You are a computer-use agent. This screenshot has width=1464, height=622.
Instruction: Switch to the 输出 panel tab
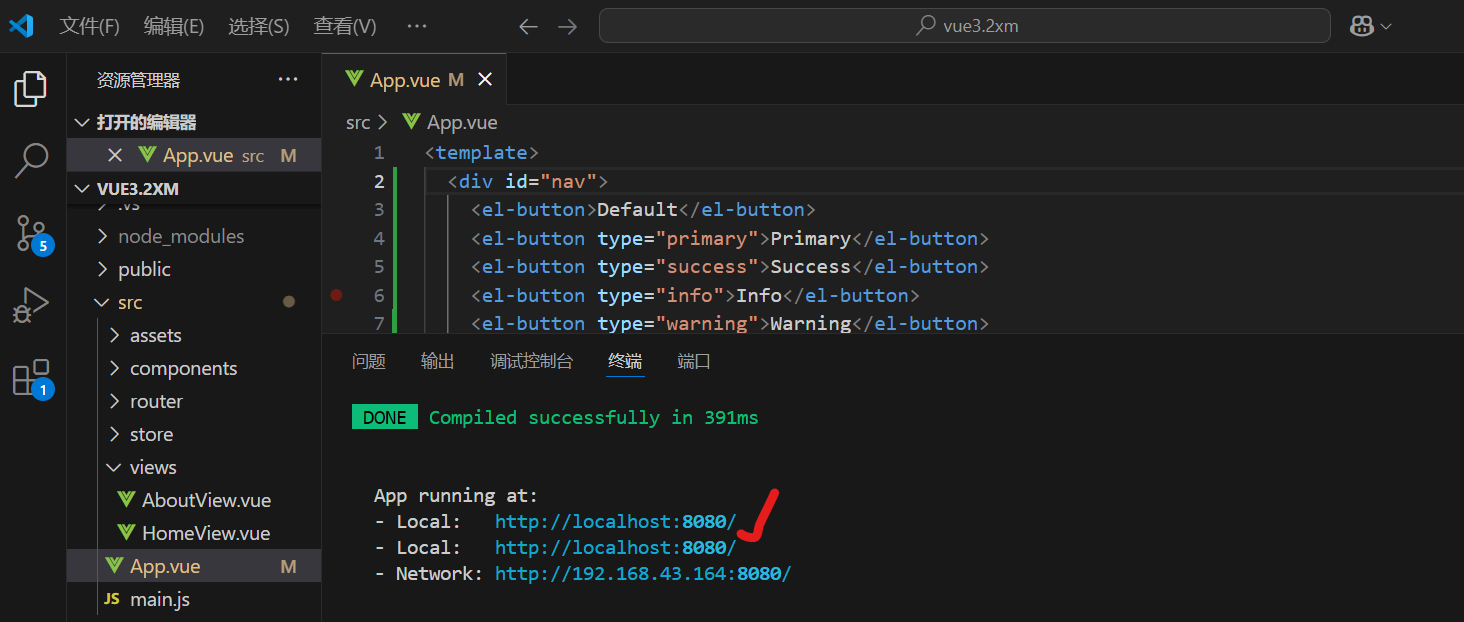pyautogui.click(x=437, y=361)
